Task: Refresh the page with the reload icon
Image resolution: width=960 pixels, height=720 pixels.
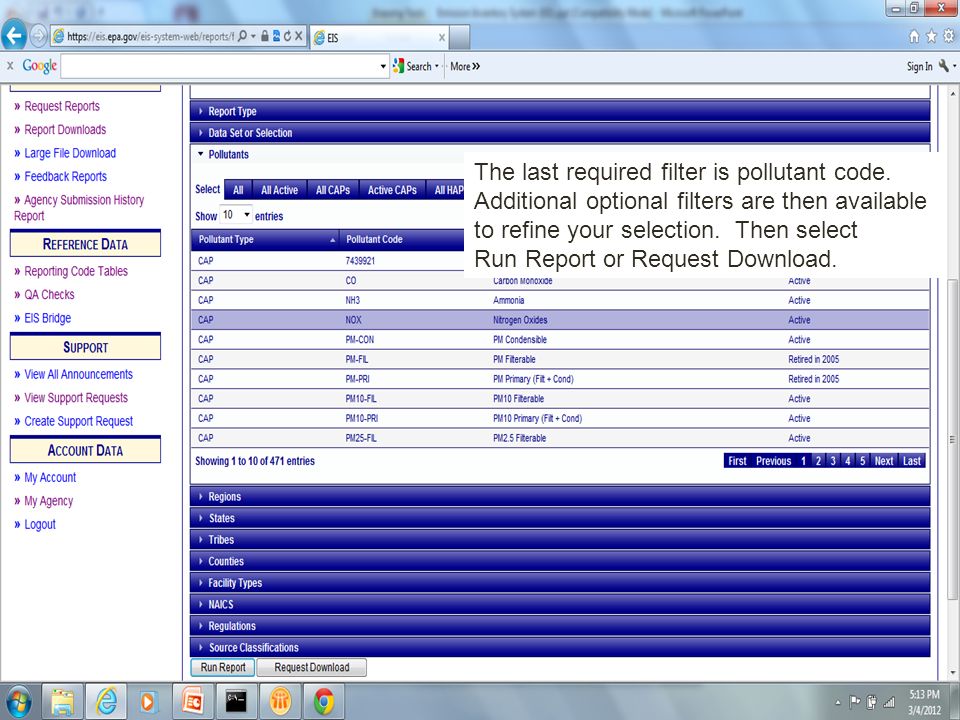Action: point(287,36)
